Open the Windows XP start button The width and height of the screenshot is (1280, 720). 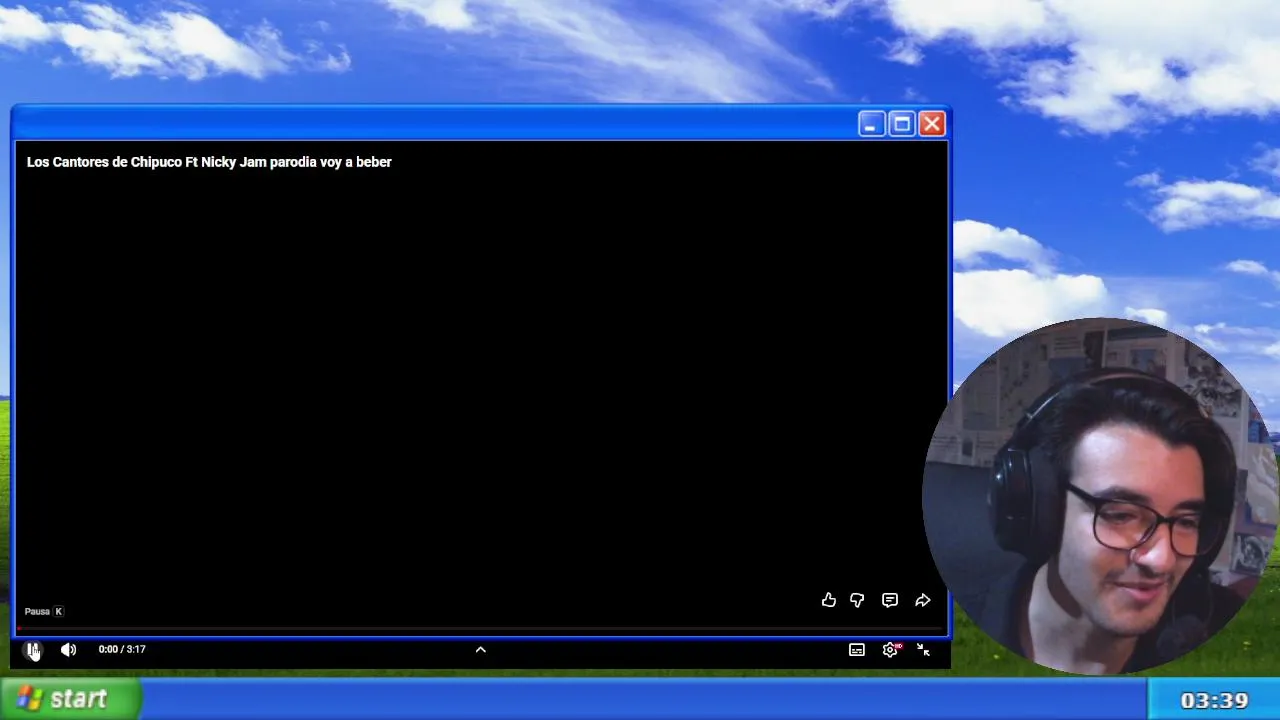70,699
